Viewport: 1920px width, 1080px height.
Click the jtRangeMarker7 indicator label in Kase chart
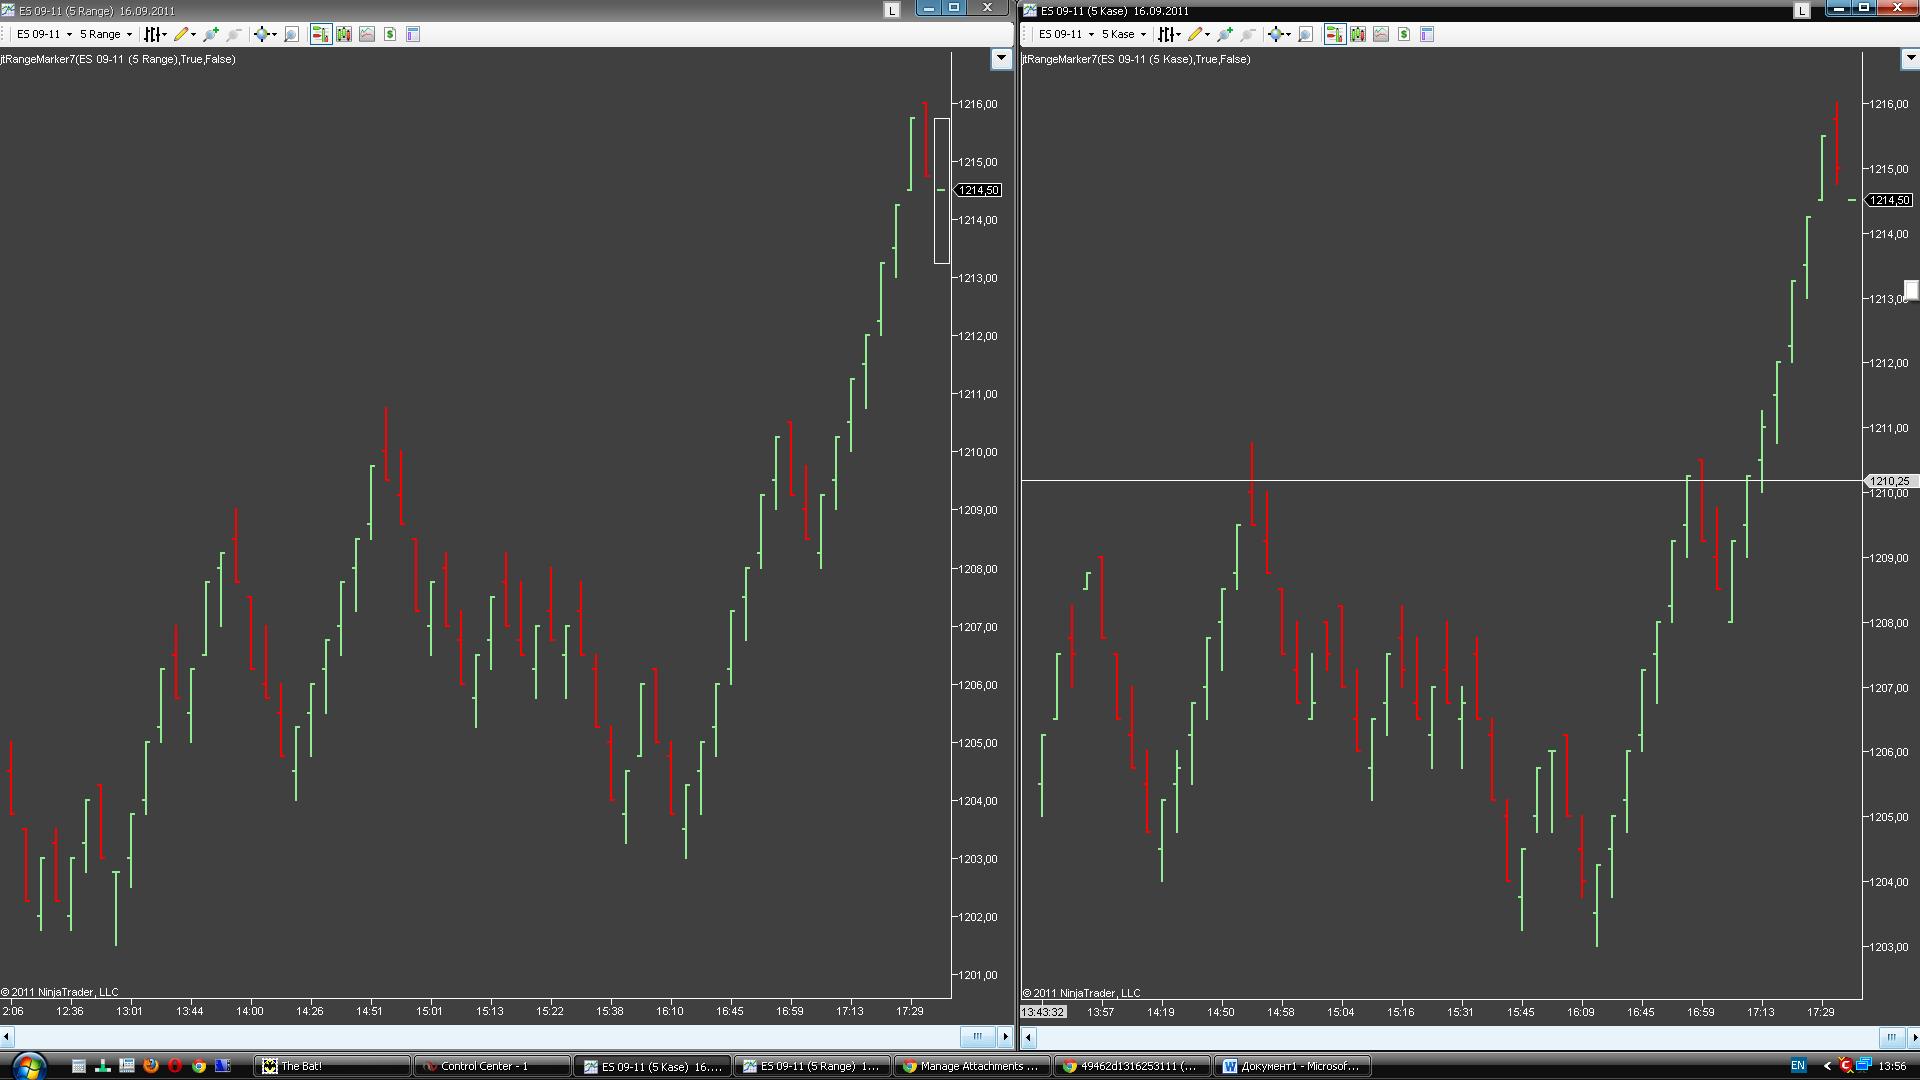1136,59
